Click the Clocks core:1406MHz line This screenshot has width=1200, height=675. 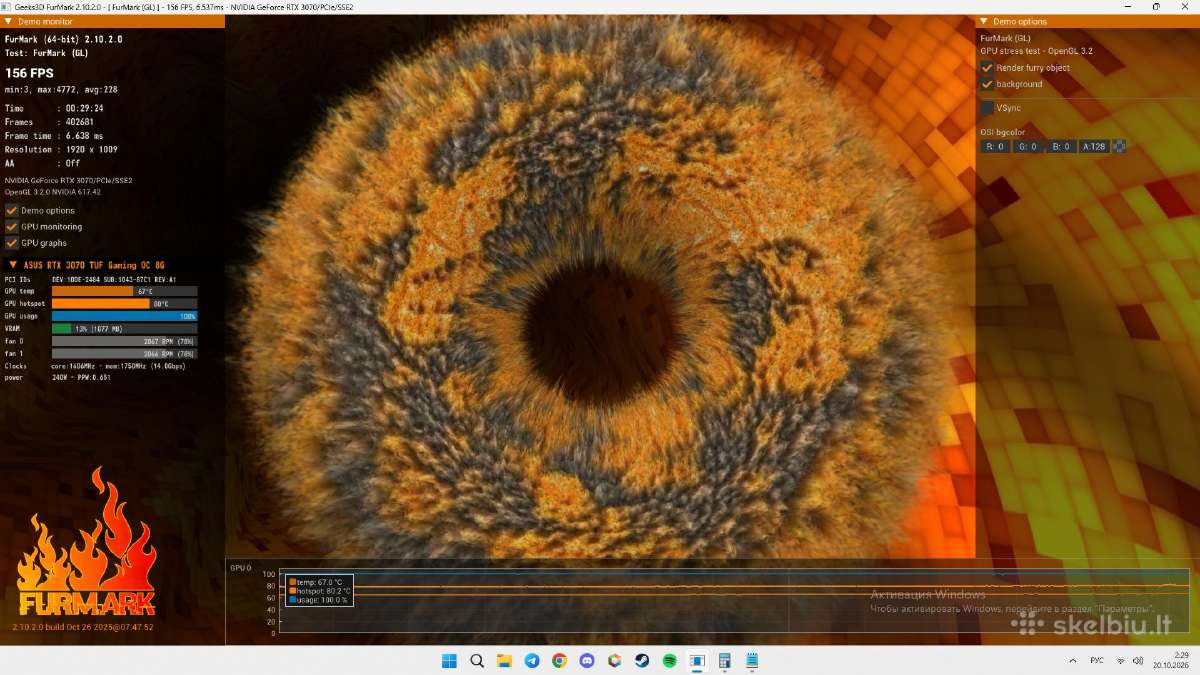coord(95,366)
